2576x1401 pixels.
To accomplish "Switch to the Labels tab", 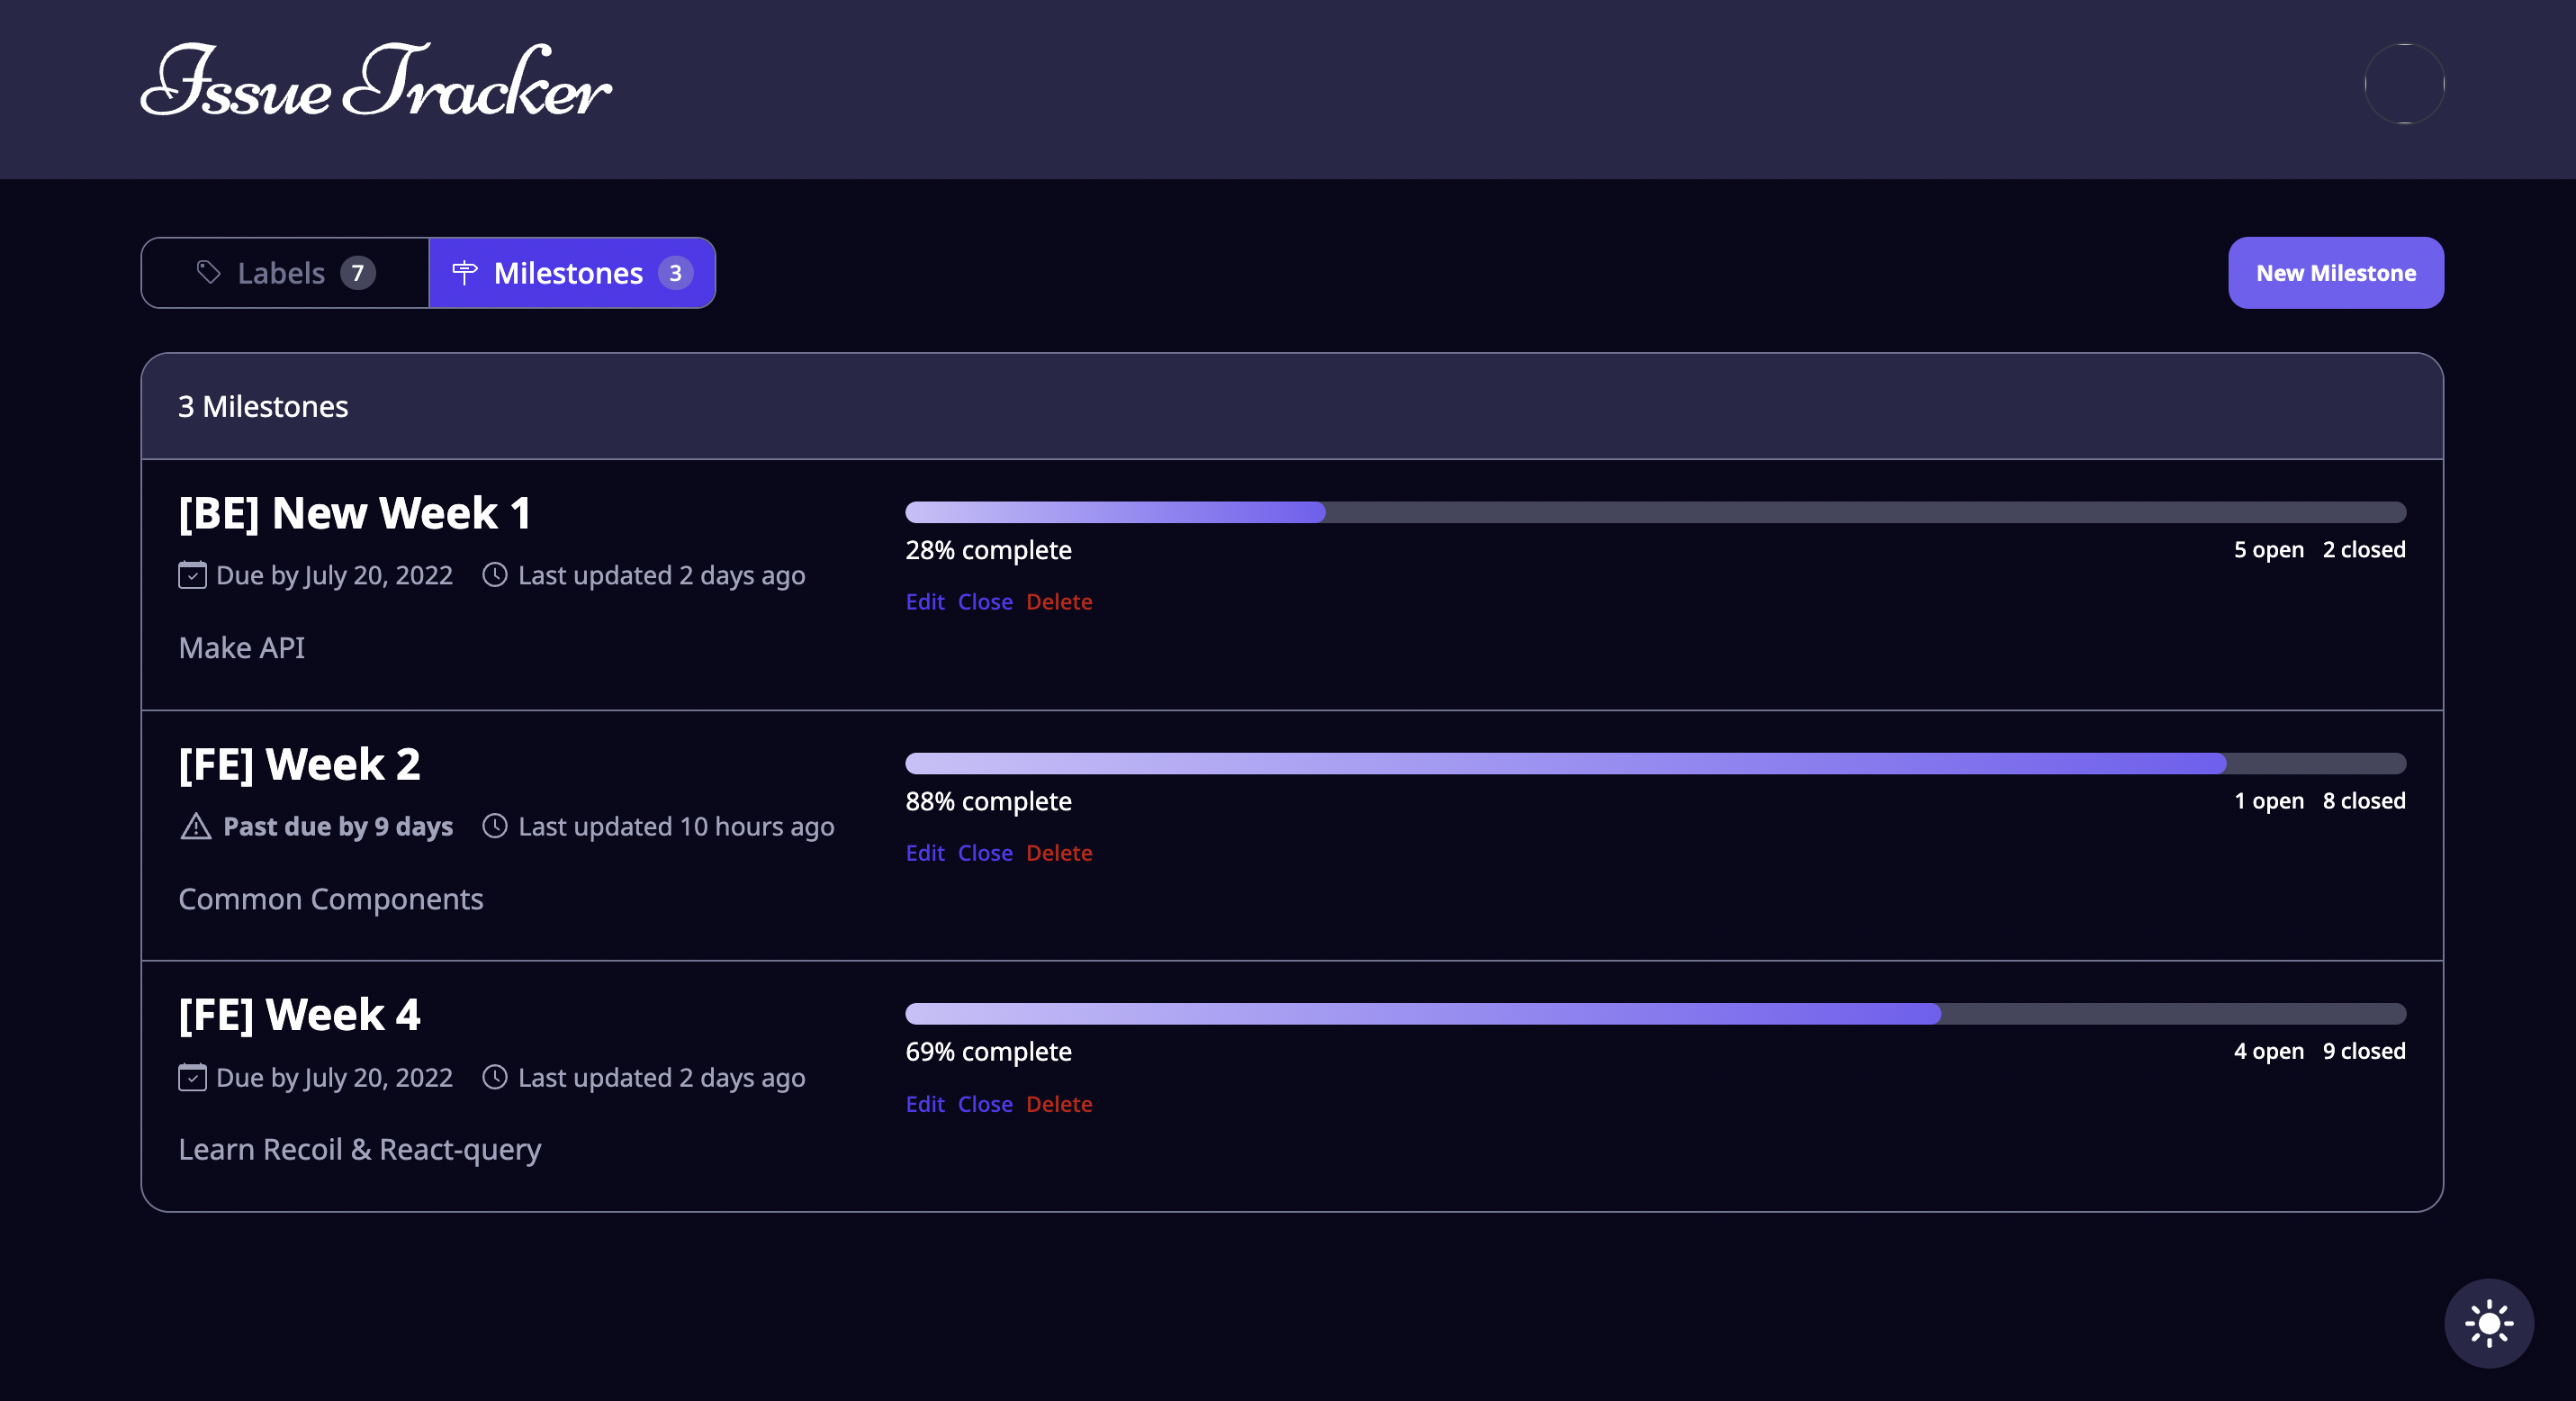I will coord(285,273).
